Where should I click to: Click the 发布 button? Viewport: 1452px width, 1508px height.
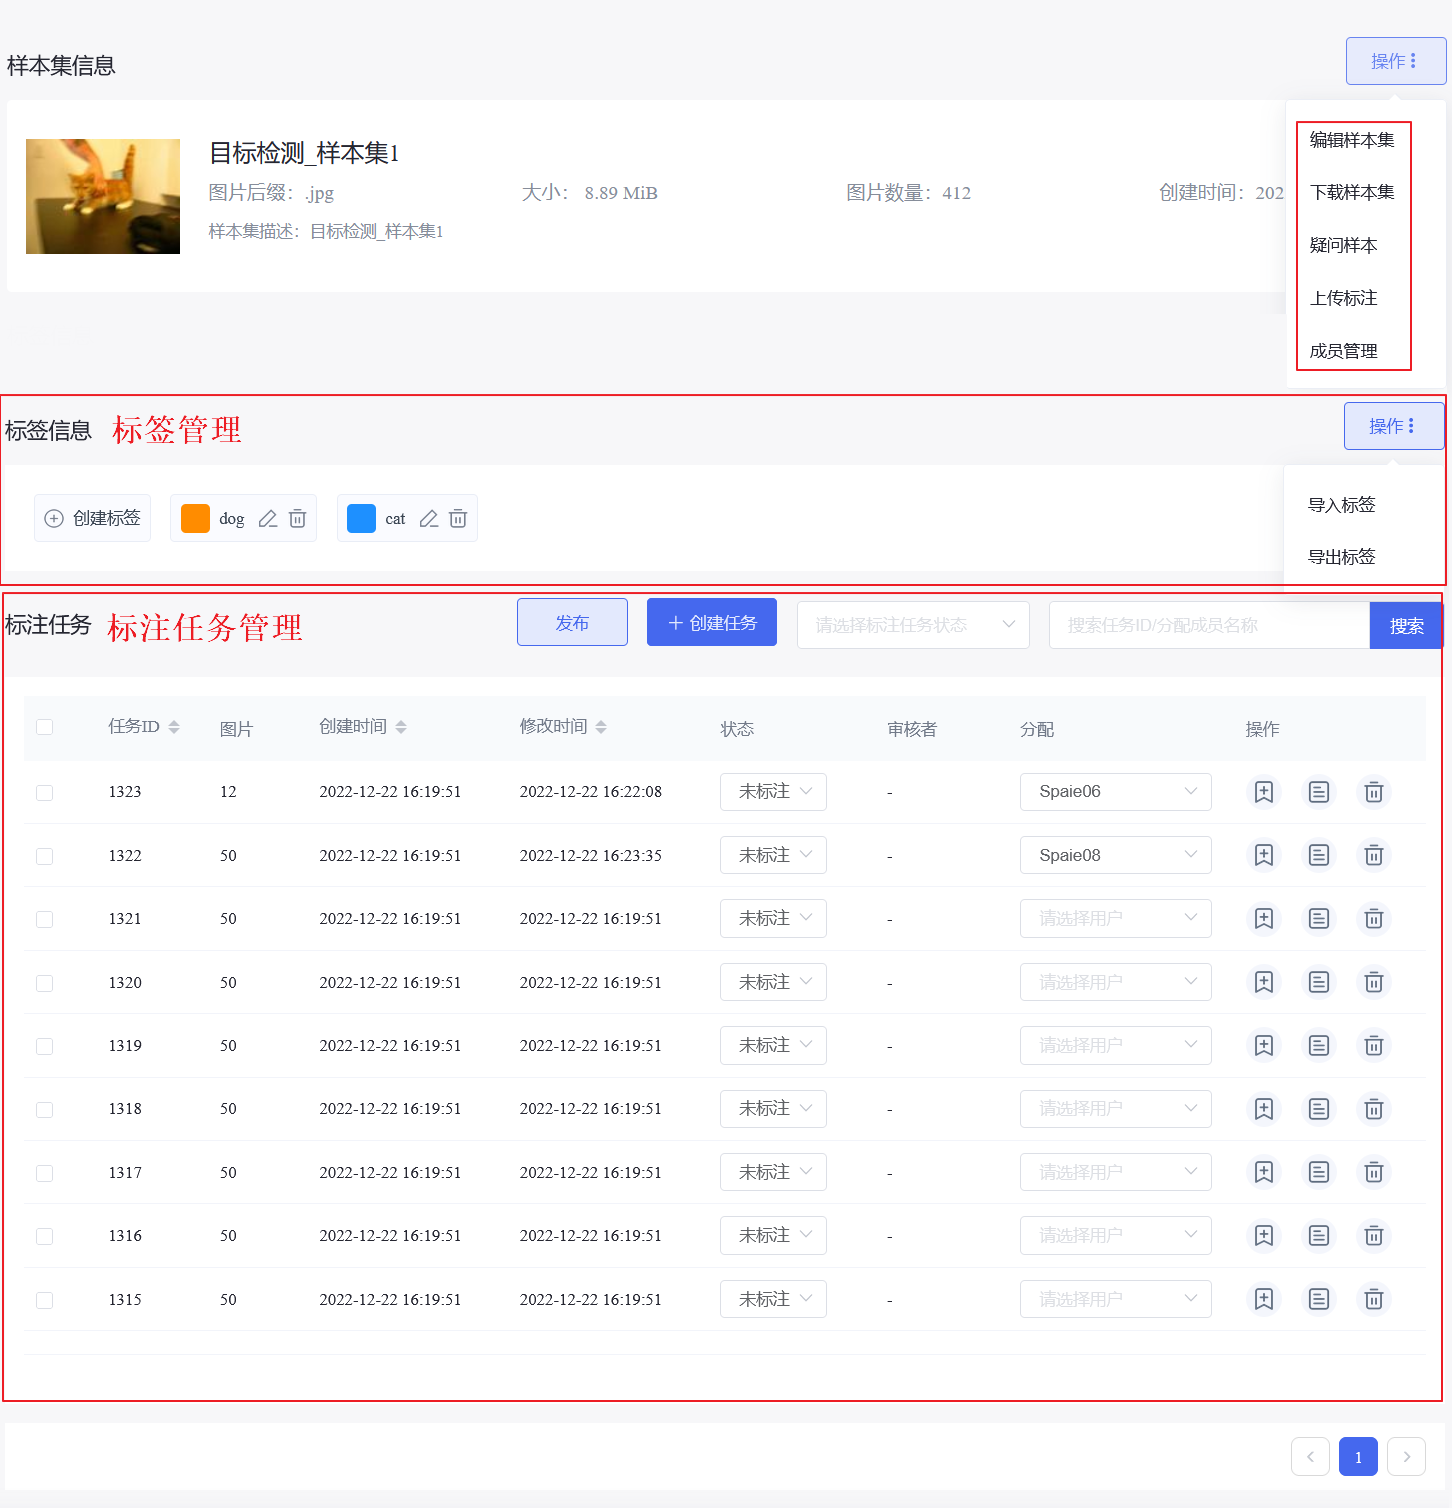(572, 622)
